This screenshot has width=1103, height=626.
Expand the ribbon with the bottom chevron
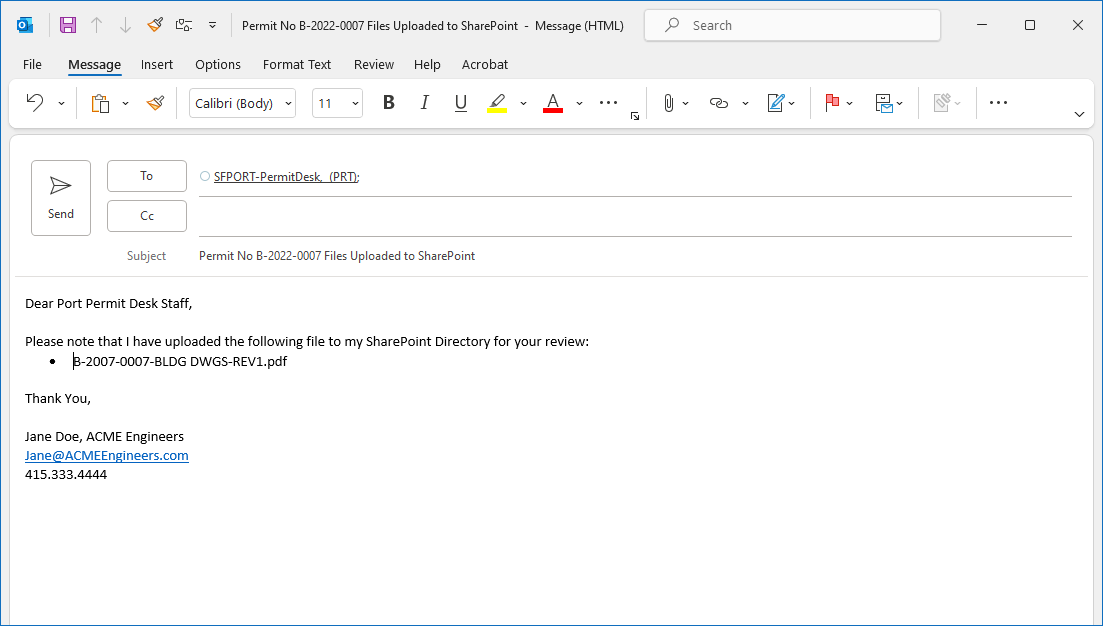click(1079, 114)
